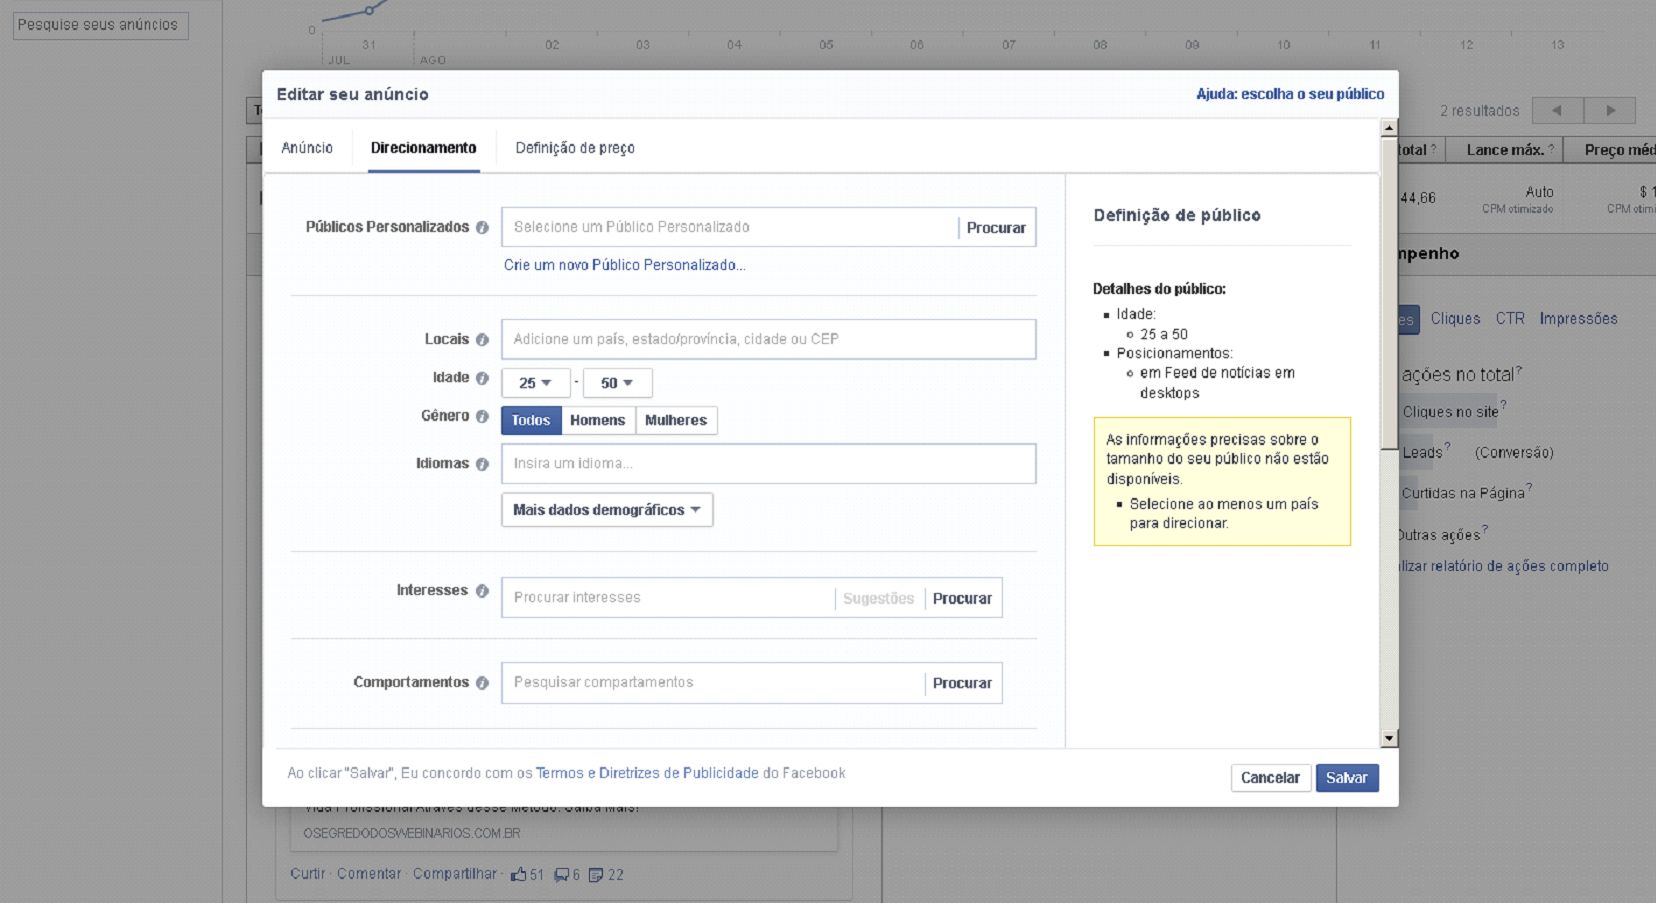Click the help icon beside Idiomas
This screenshot has width=1656, height=903.
[x=482, y=464]
